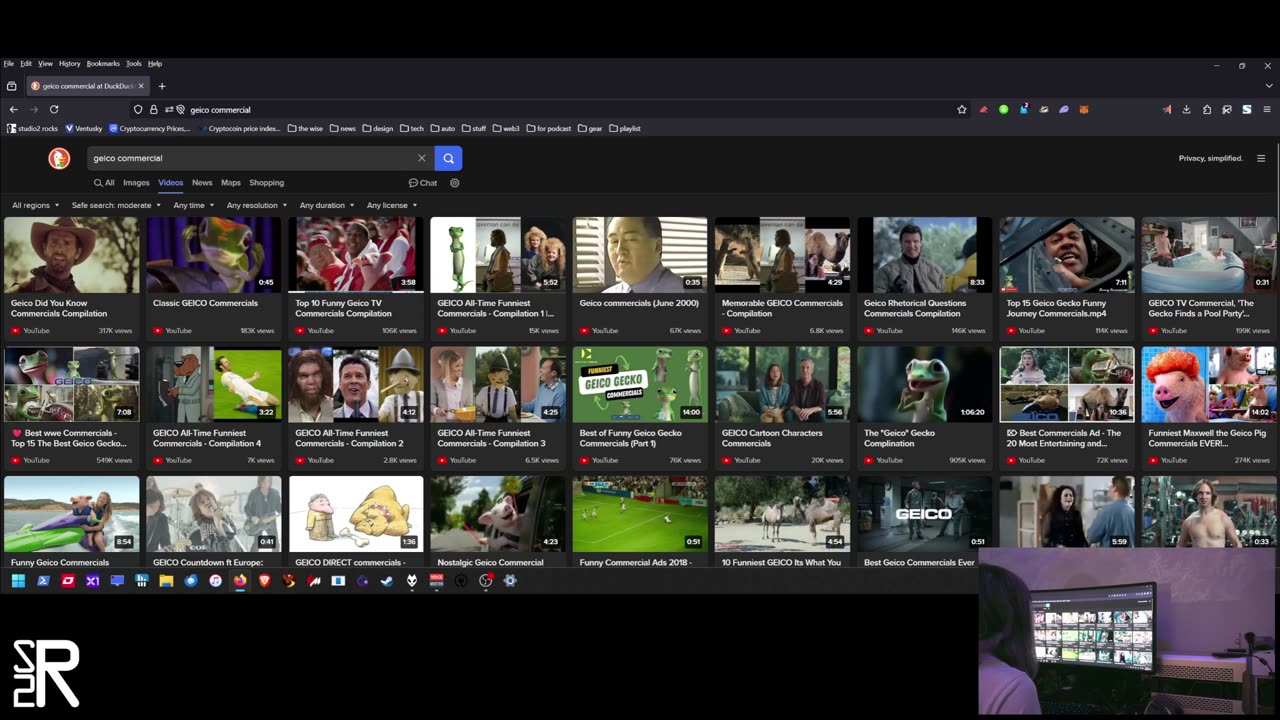This screenshot has height=720, width=1280.
Task: Switch to the All results tab
Action: pyautogui.click(x=104, y=183)
